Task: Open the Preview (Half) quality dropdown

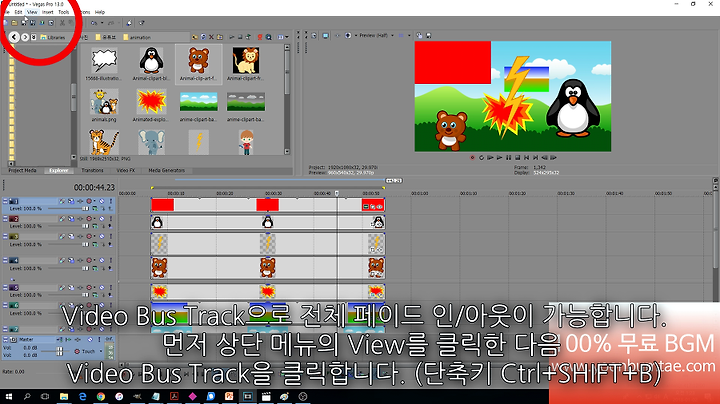Action: pyautogui.click(x=377, y=35)
